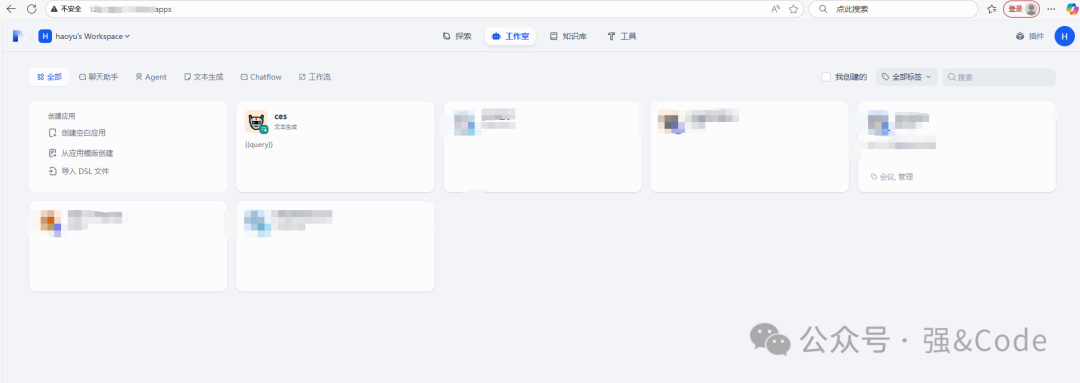The width and height of the screenshot is (1080, 383).
Task: Go to the 探索 tab
Action: tap(457, 36)
